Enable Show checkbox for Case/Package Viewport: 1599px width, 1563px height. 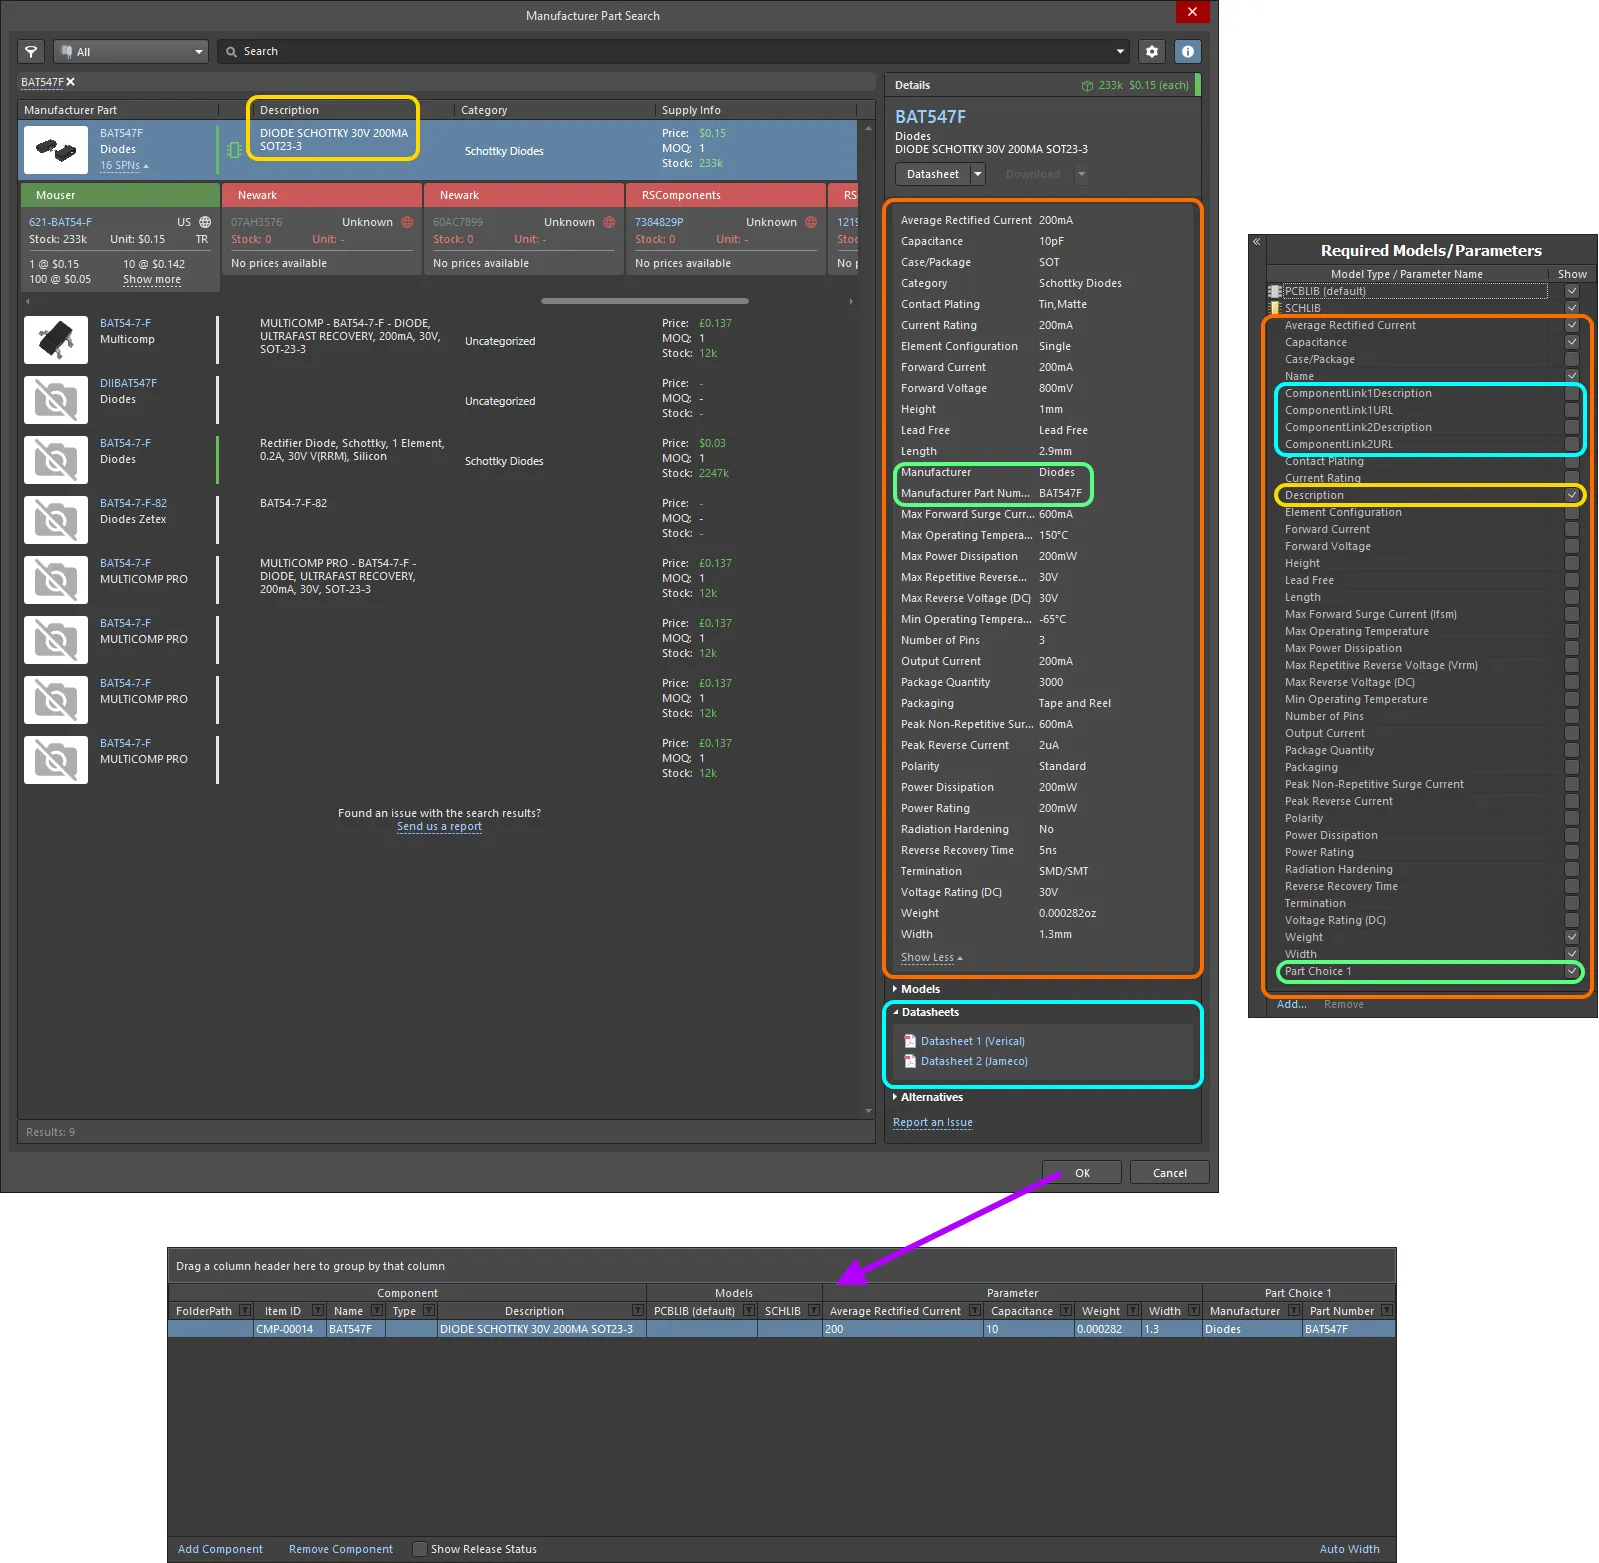1572,359
